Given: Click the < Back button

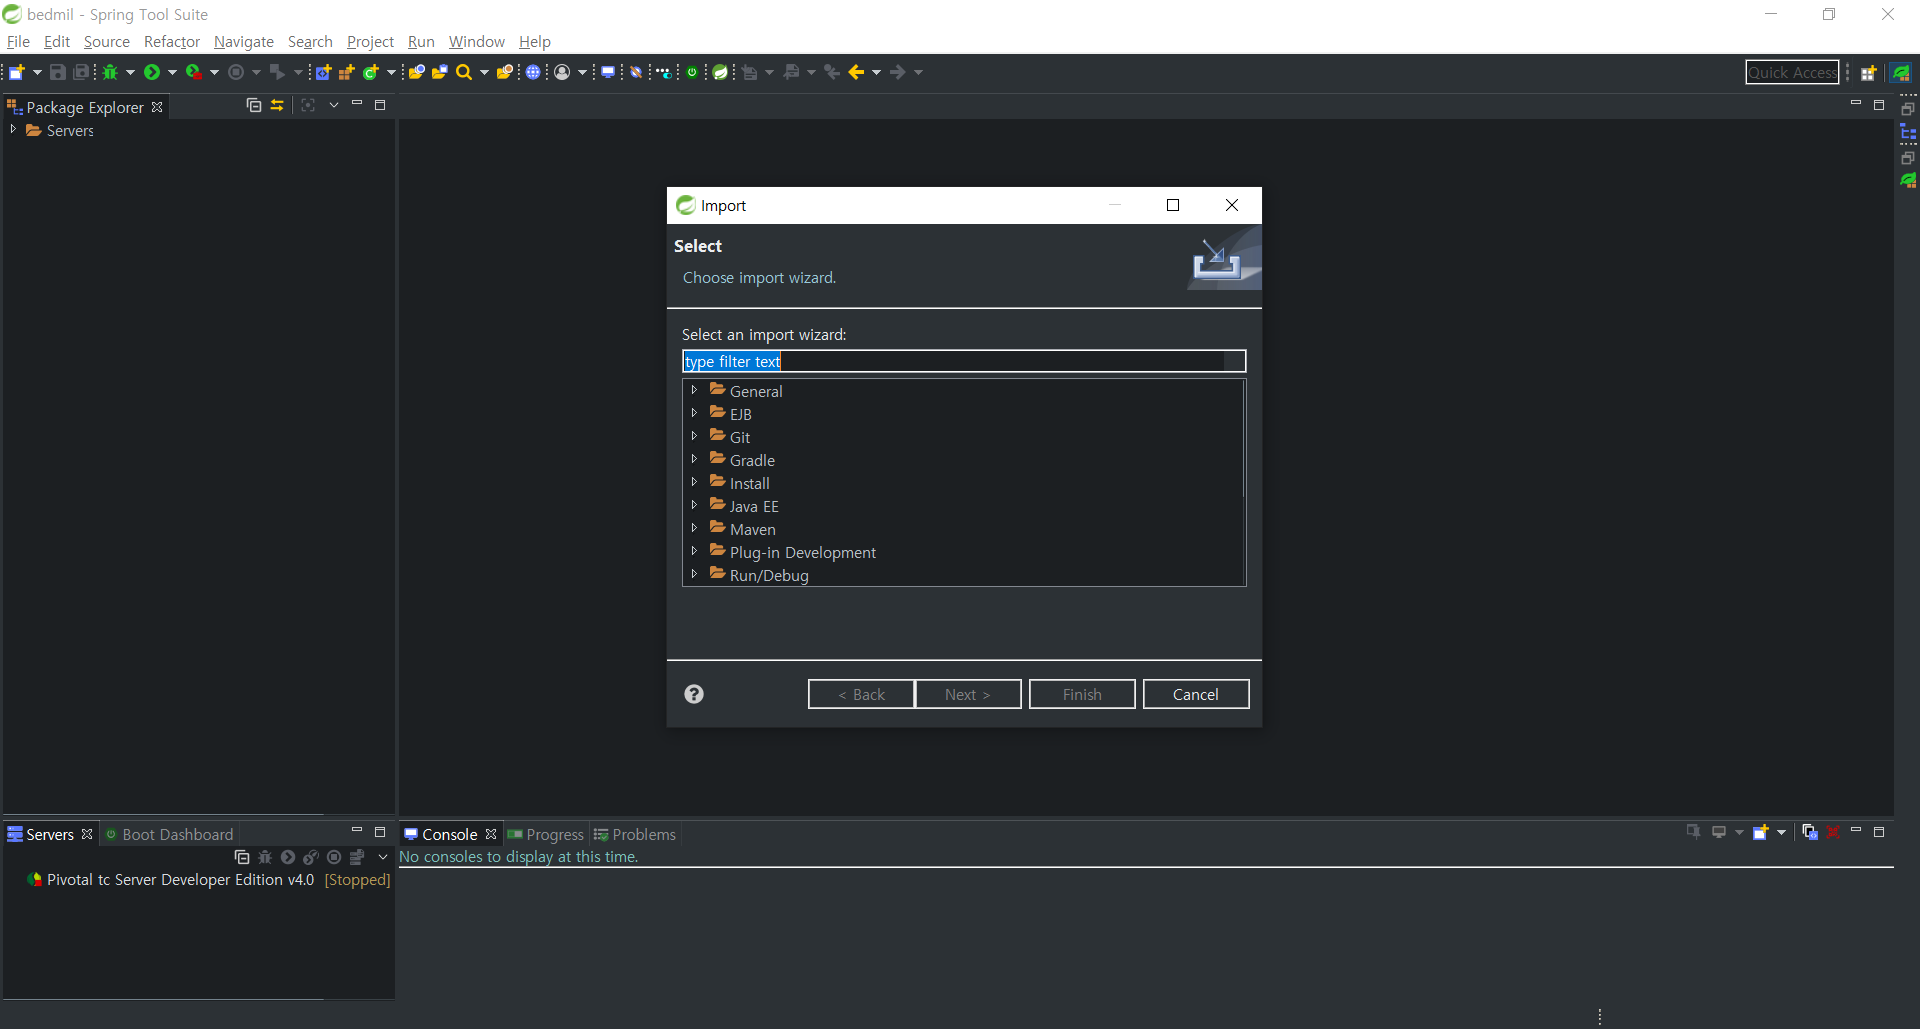Looking at the screenshot, I should [861, 694].
